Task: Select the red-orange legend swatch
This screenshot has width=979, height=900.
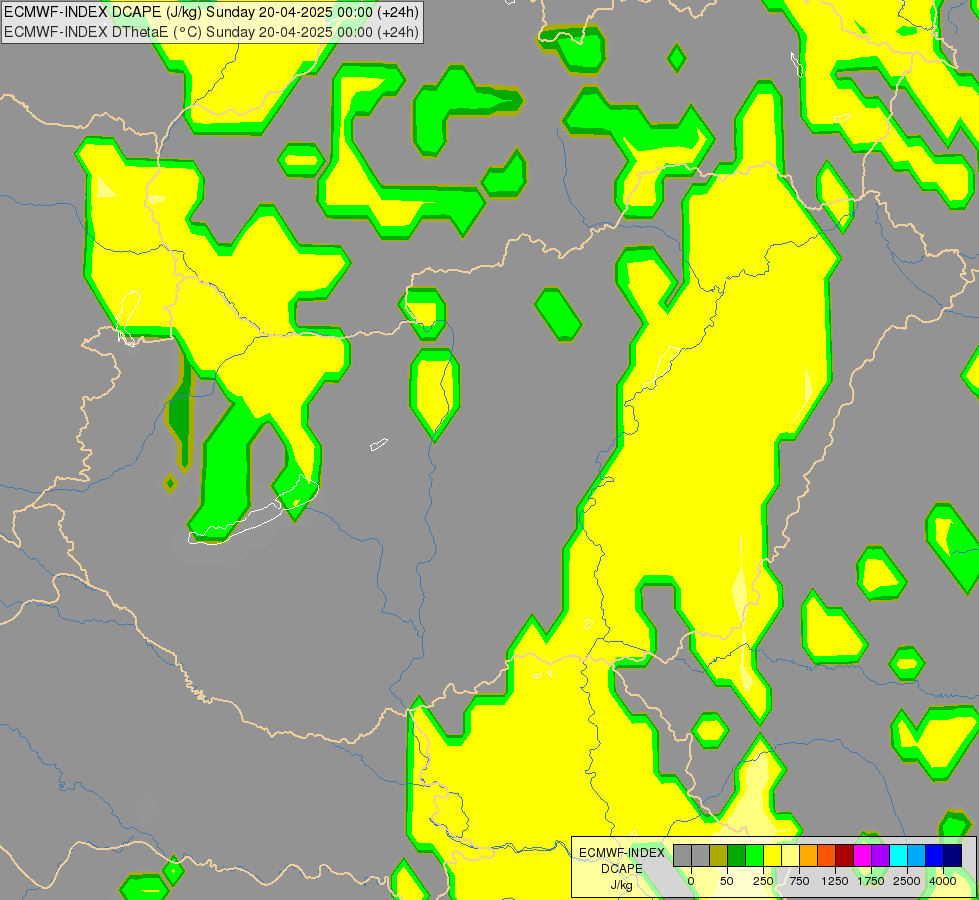Action: pyautogui.click(x=827, y=855)
